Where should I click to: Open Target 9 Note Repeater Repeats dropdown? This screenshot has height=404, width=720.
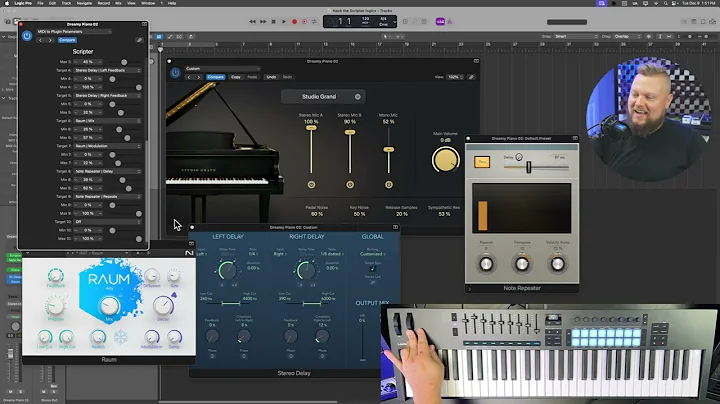(x=107, y=196)
